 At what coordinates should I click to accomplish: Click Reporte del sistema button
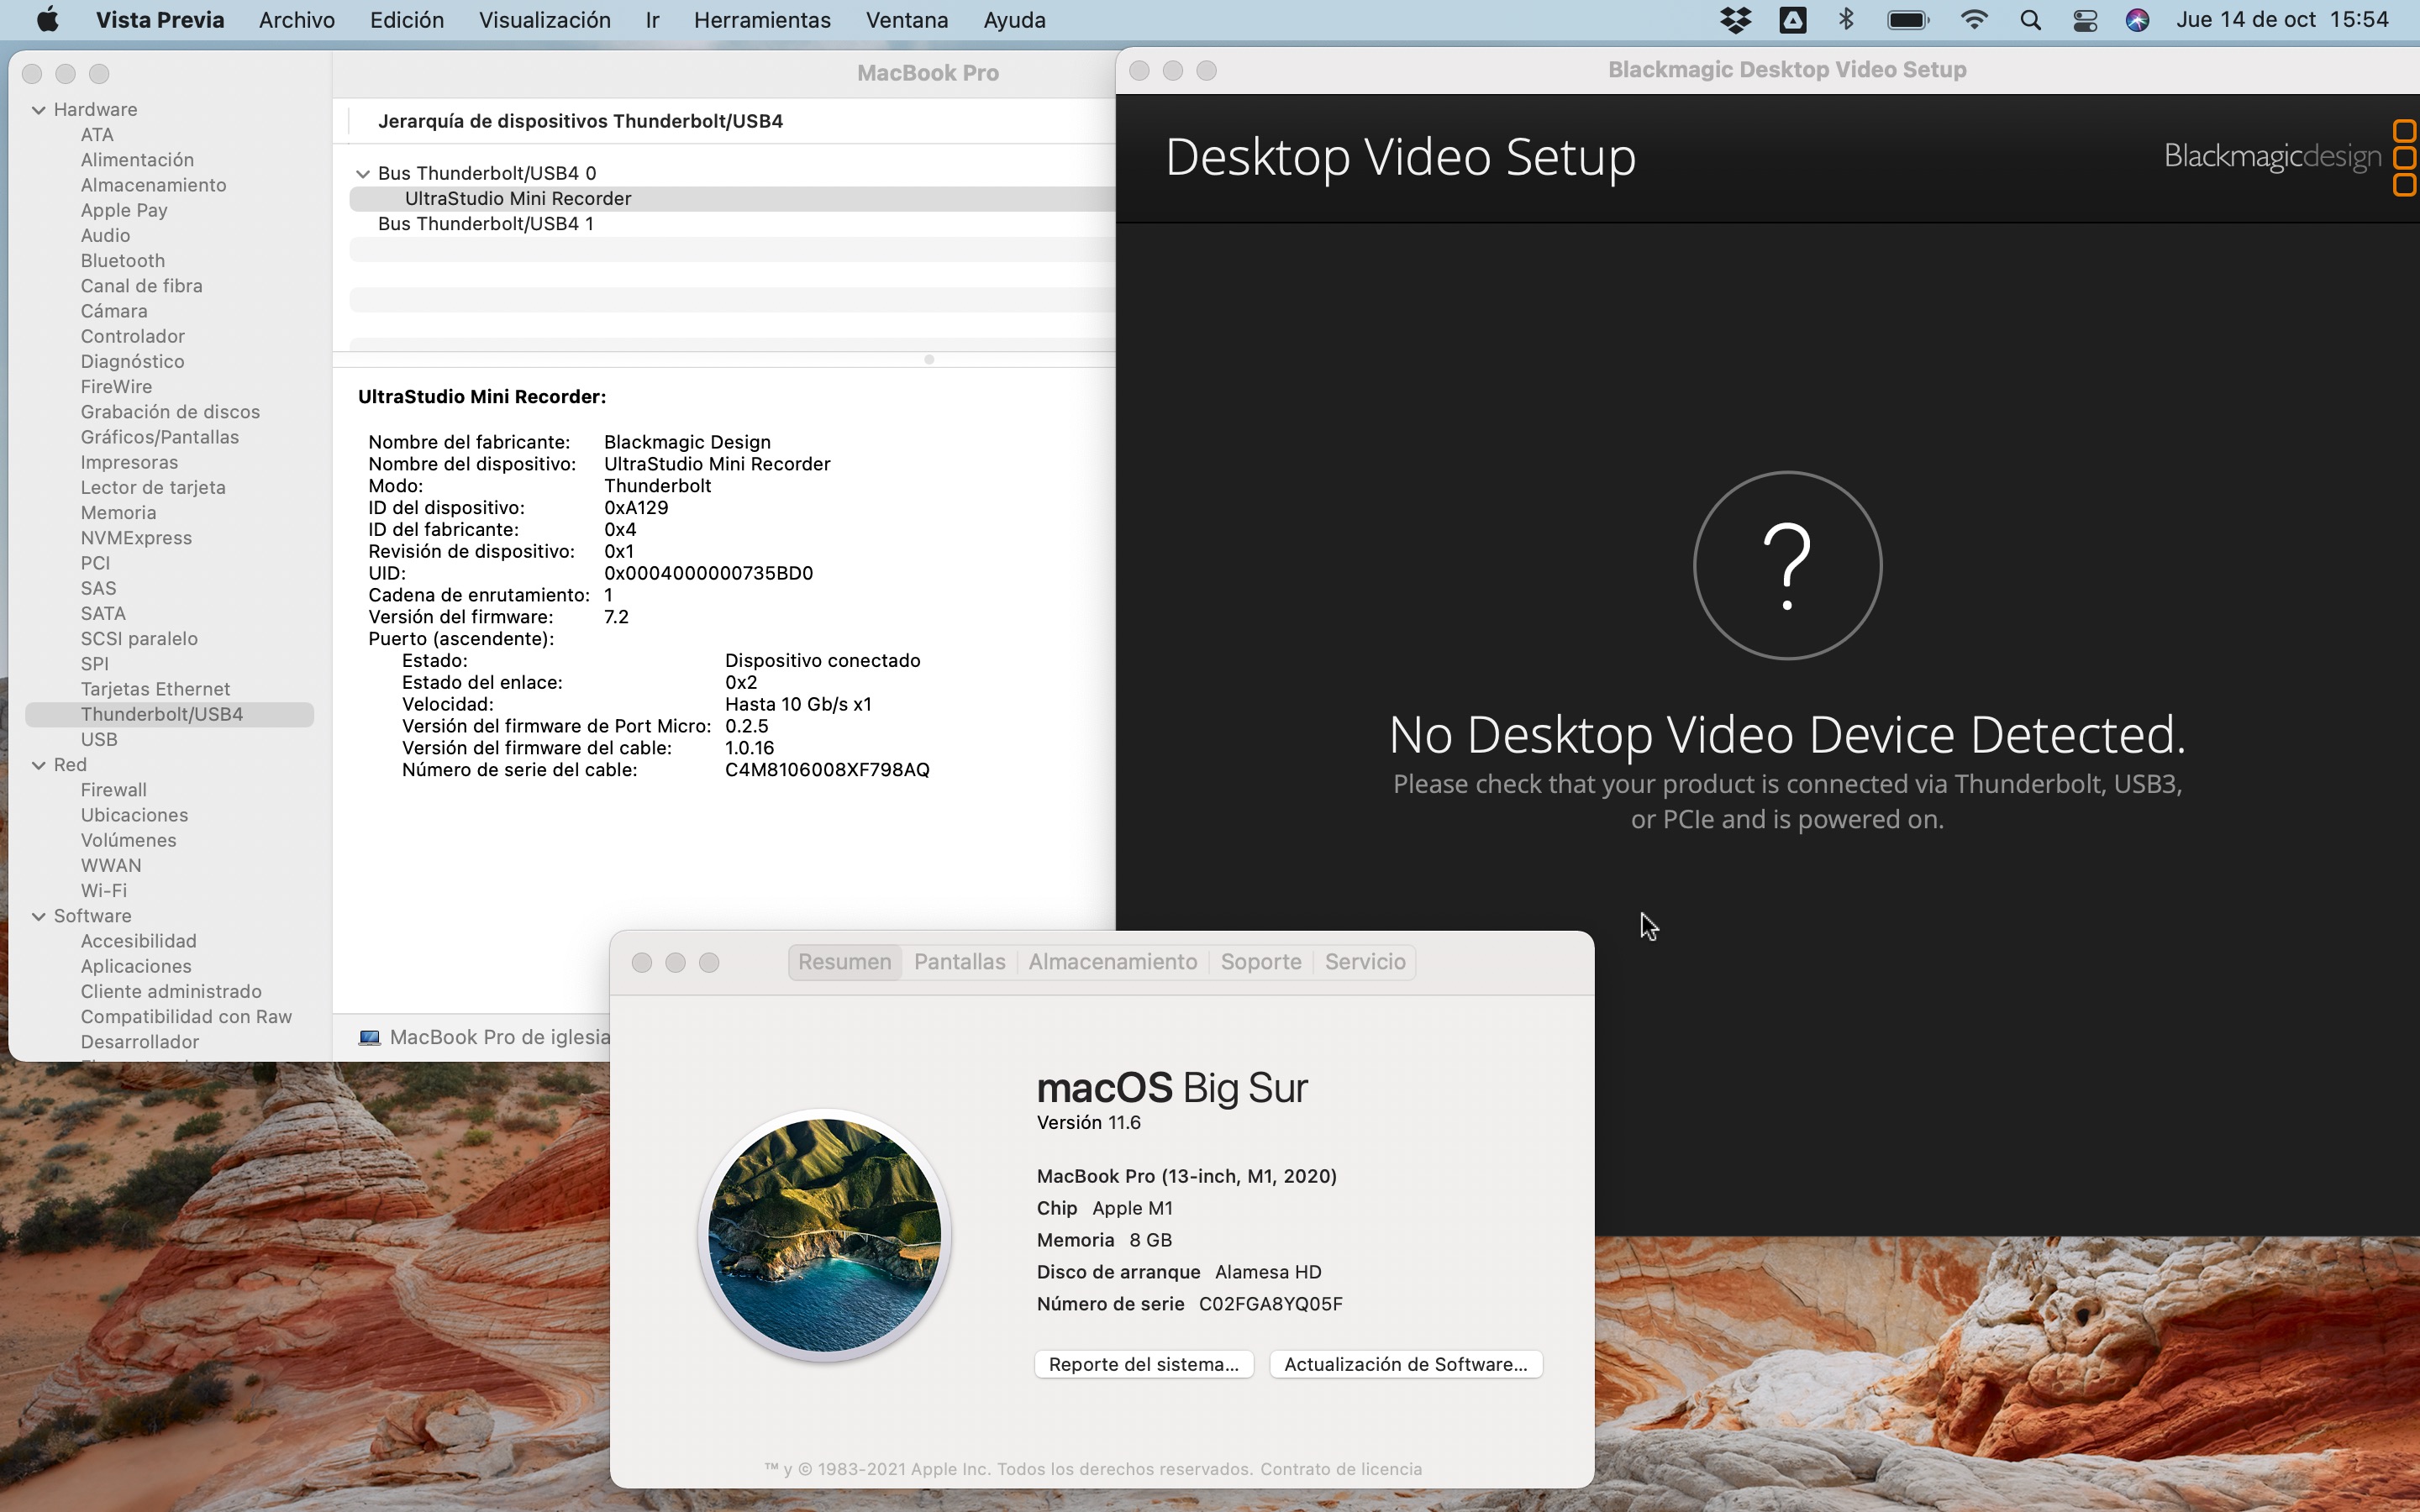tap(1144, 1364)
